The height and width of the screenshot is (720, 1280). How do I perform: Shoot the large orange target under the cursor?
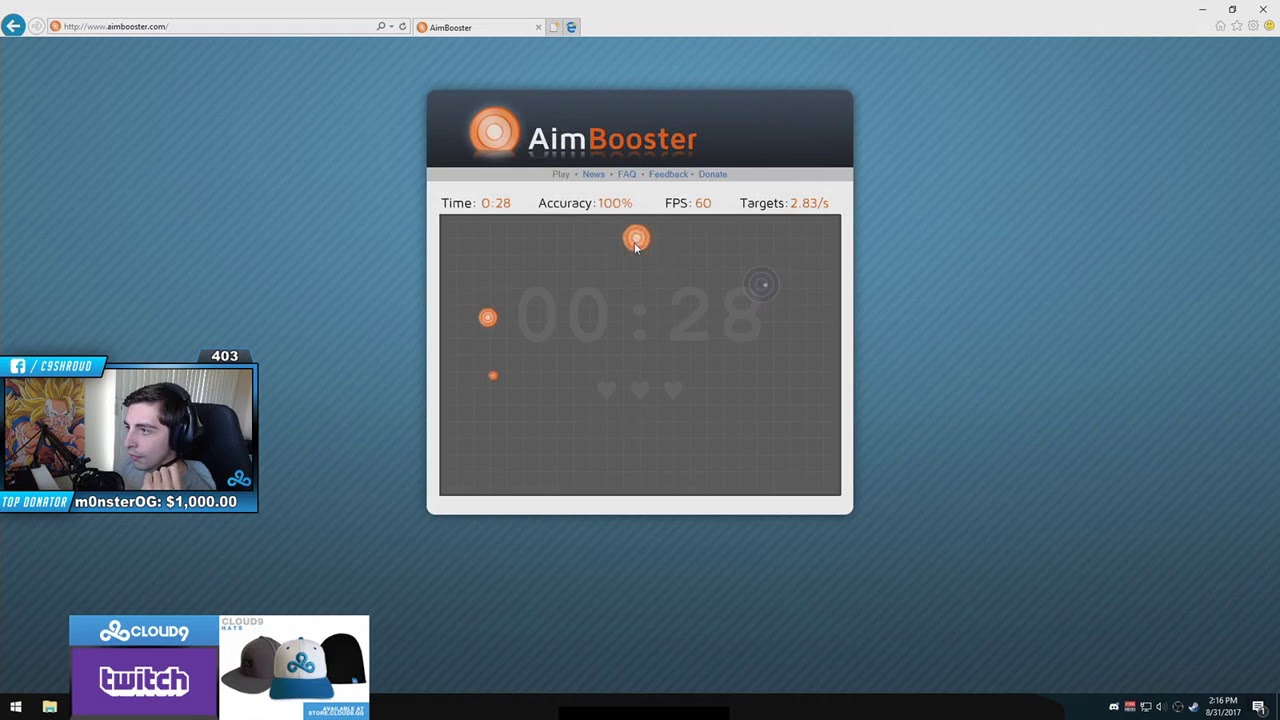point(636,238)
